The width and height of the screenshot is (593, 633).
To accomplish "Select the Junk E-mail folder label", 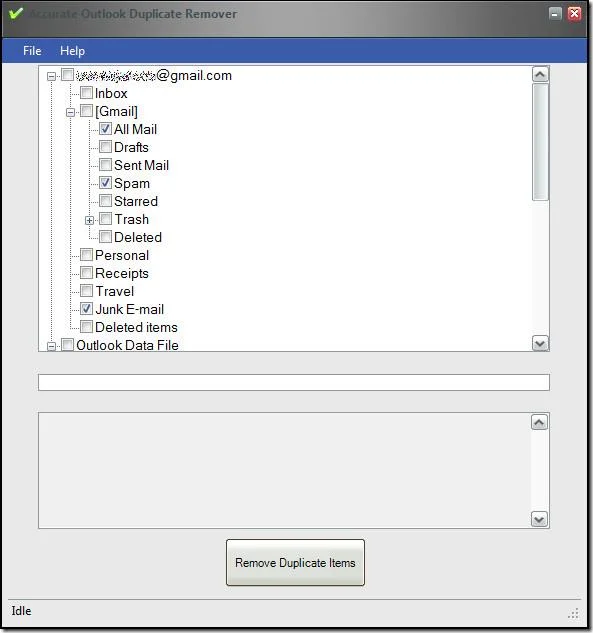I will (130, 309).
